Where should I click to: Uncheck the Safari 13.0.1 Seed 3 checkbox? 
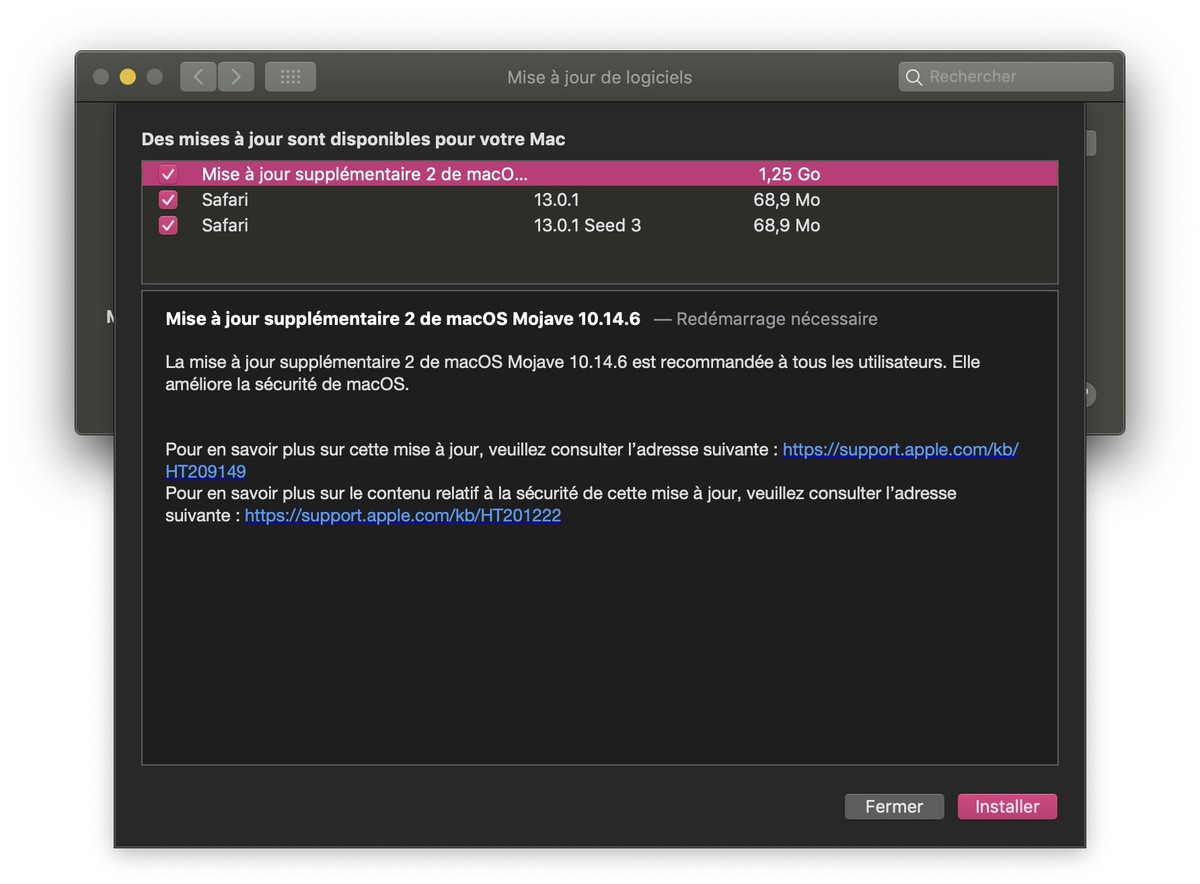pos(168,226)
